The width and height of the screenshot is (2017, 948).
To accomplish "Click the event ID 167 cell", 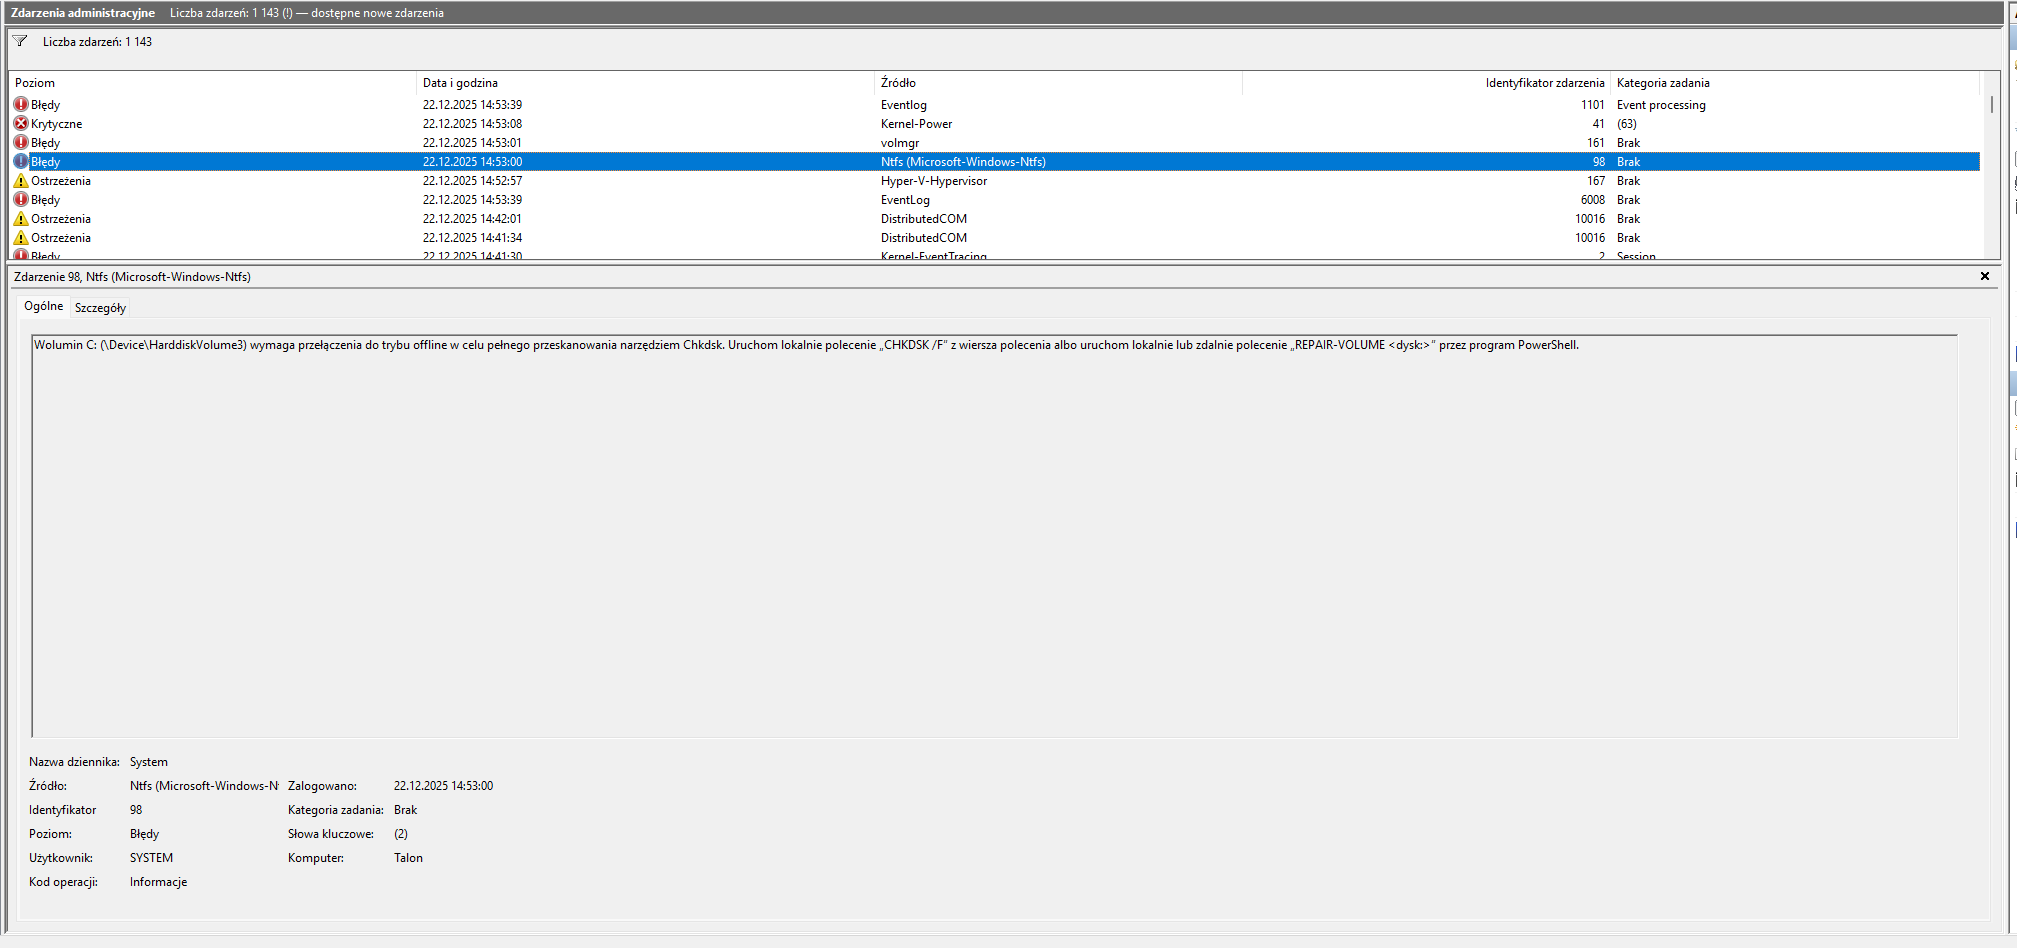I will tap(1596, 181).
